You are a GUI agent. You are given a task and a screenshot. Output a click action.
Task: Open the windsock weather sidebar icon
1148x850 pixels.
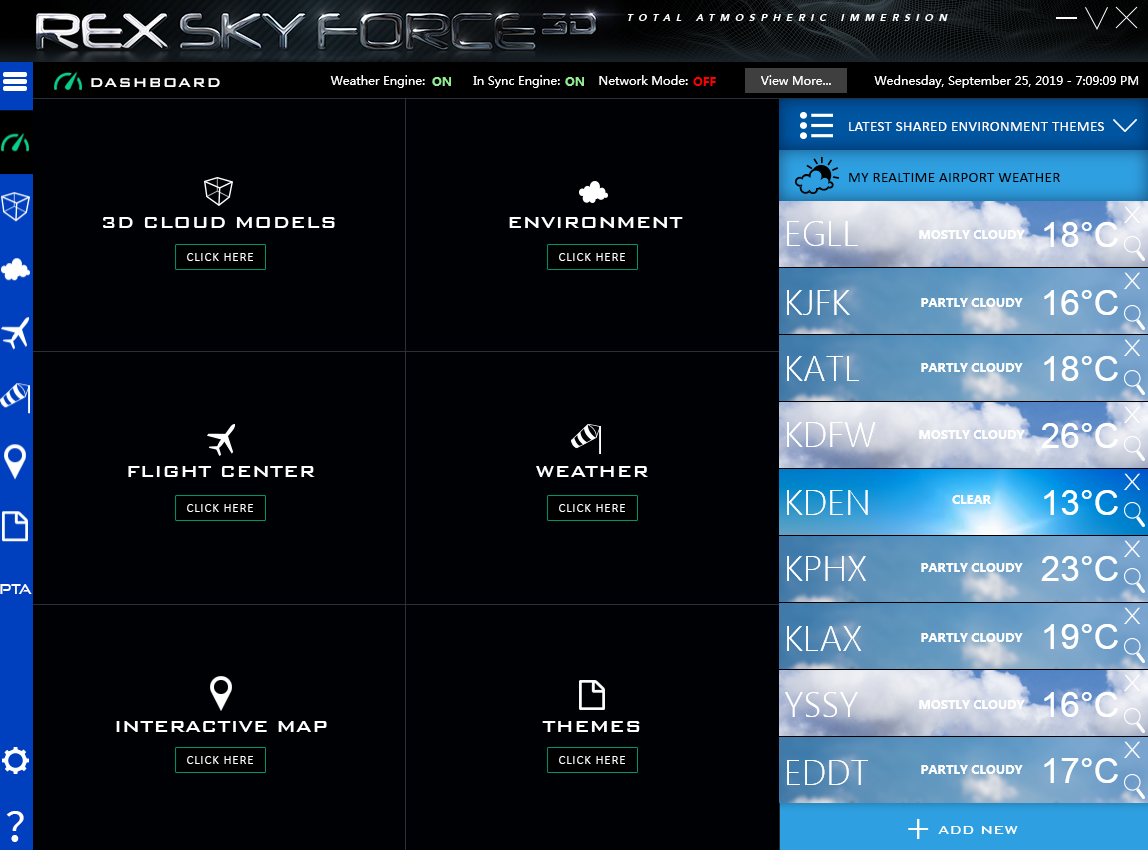[16, 397]
